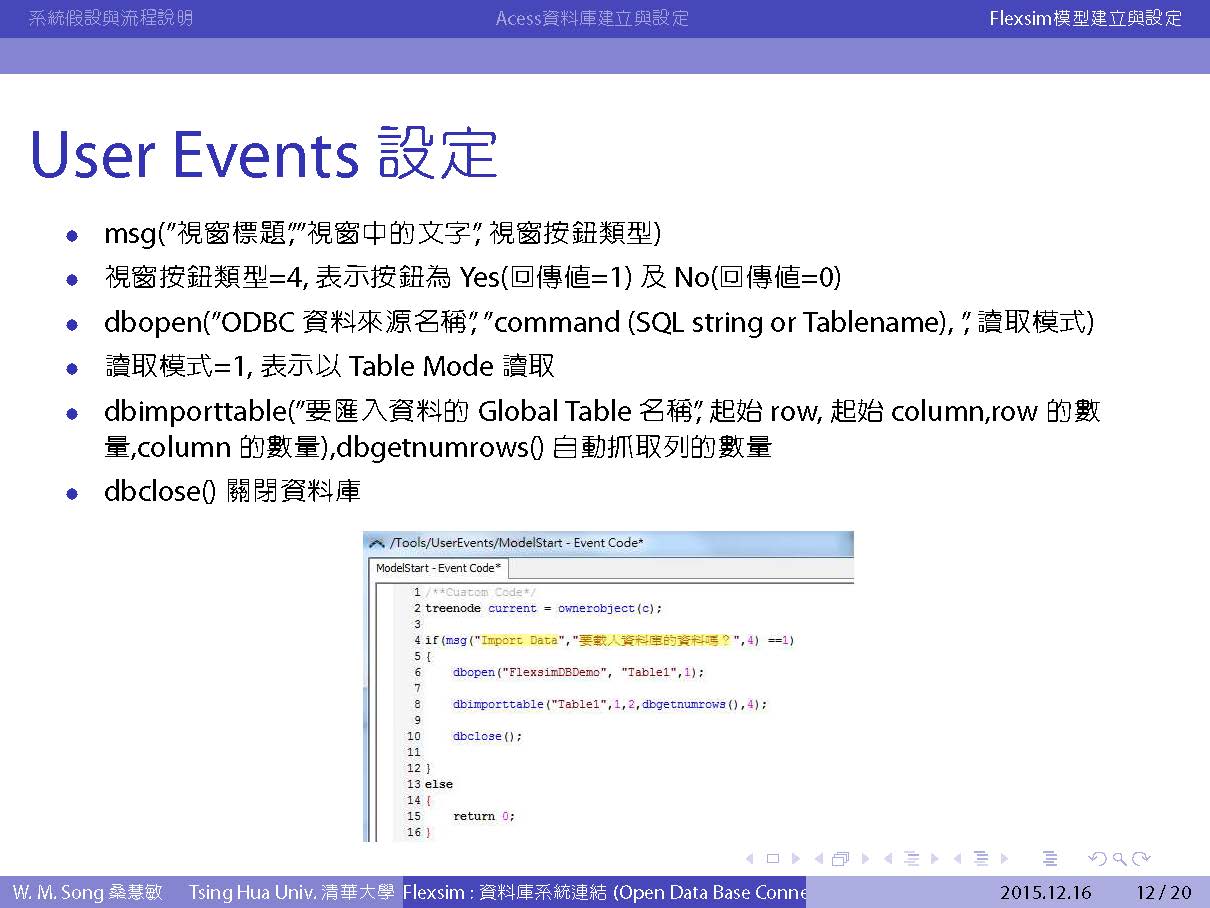Screen dimensions: 1210x908
Task: Go to next frame using the arrow right of frame icon
Action: tap(865, 859)
